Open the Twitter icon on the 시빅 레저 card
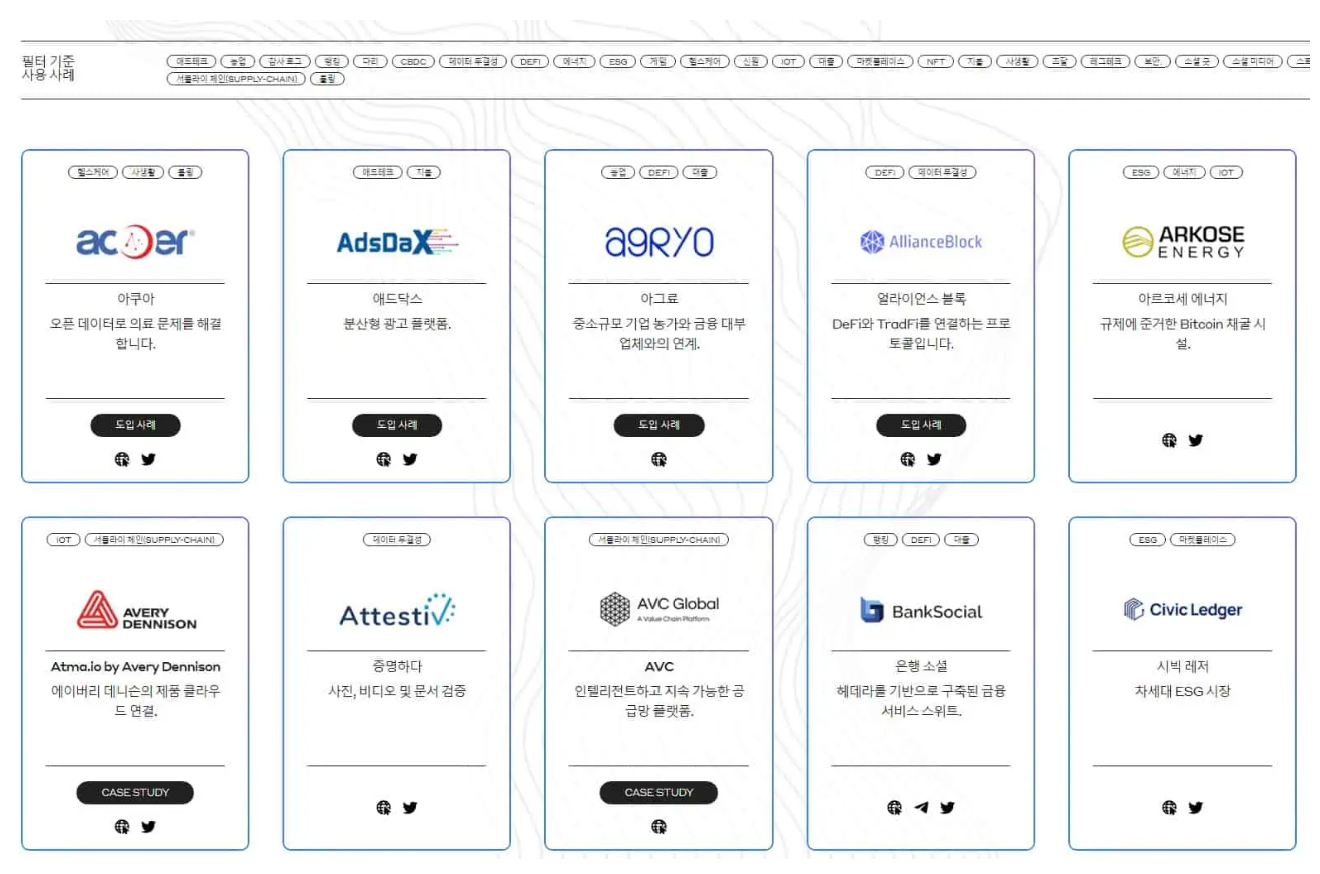Image resolution: width=1320 pixels, height=874 pixels. pyautogui.click(x=1196, y=808)
